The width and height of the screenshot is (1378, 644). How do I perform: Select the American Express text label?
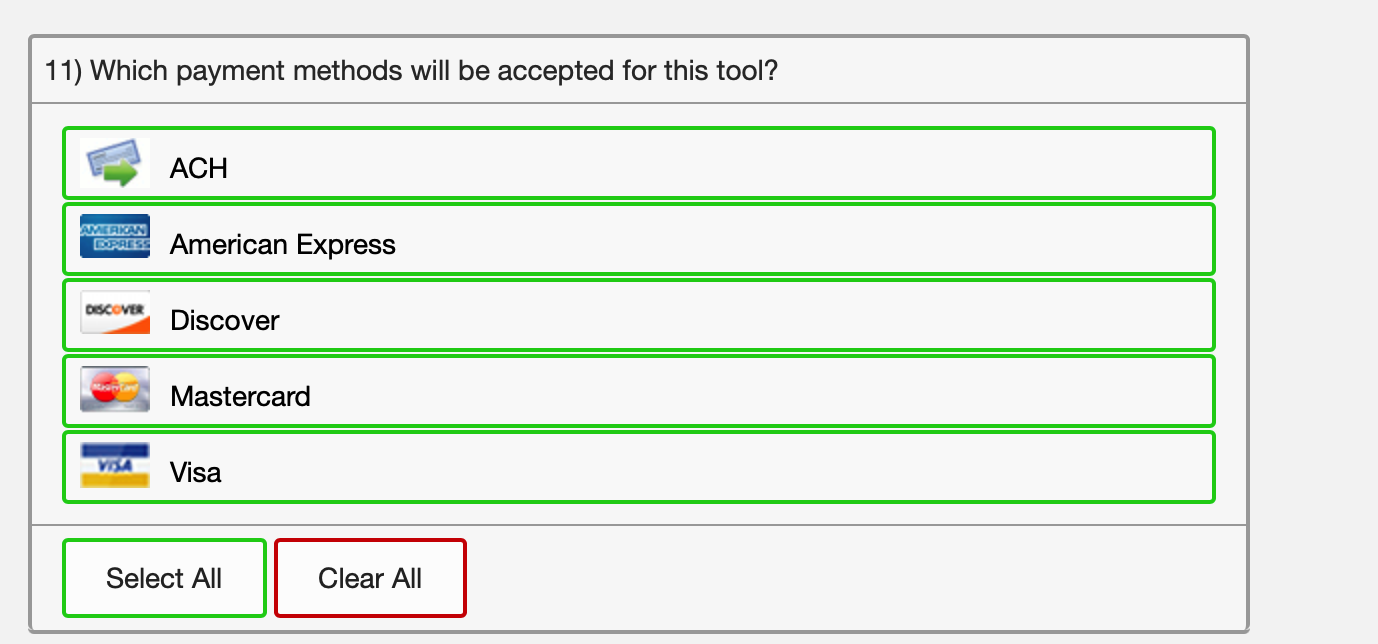click(283, 244)
